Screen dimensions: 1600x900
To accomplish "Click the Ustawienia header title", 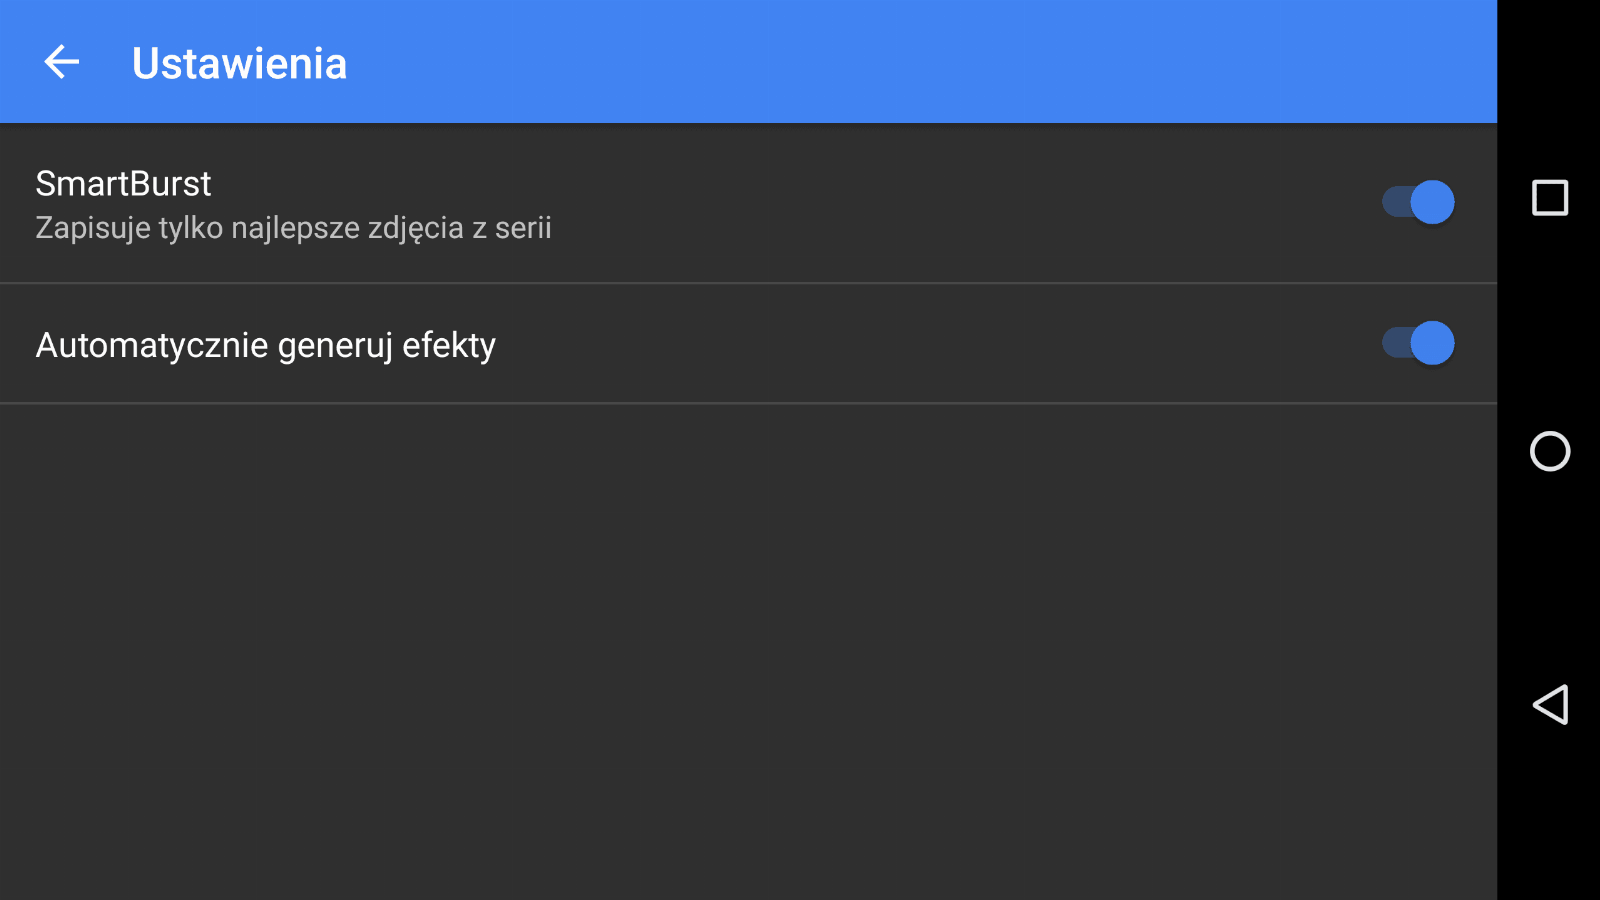I will (239, 63).
